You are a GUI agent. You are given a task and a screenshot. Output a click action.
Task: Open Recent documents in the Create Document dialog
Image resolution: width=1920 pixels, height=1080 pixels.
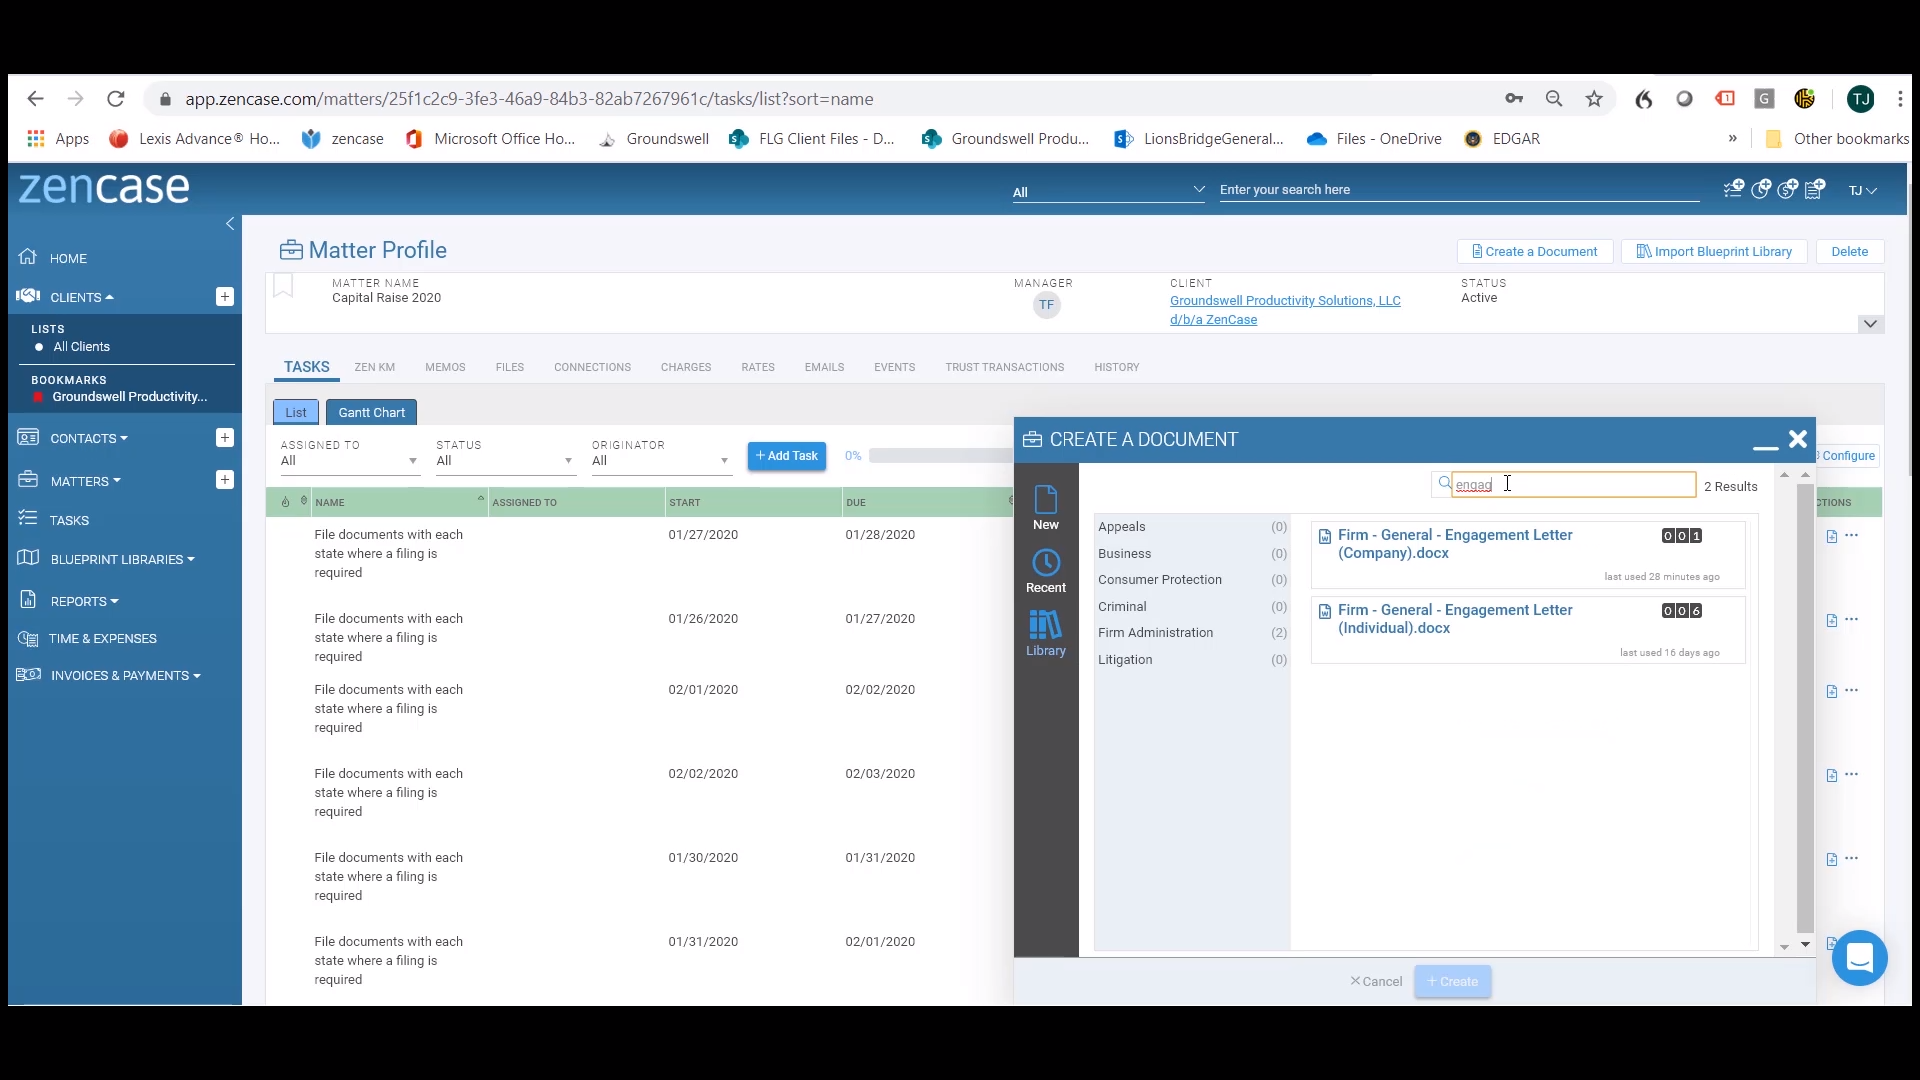[1046, 570]
